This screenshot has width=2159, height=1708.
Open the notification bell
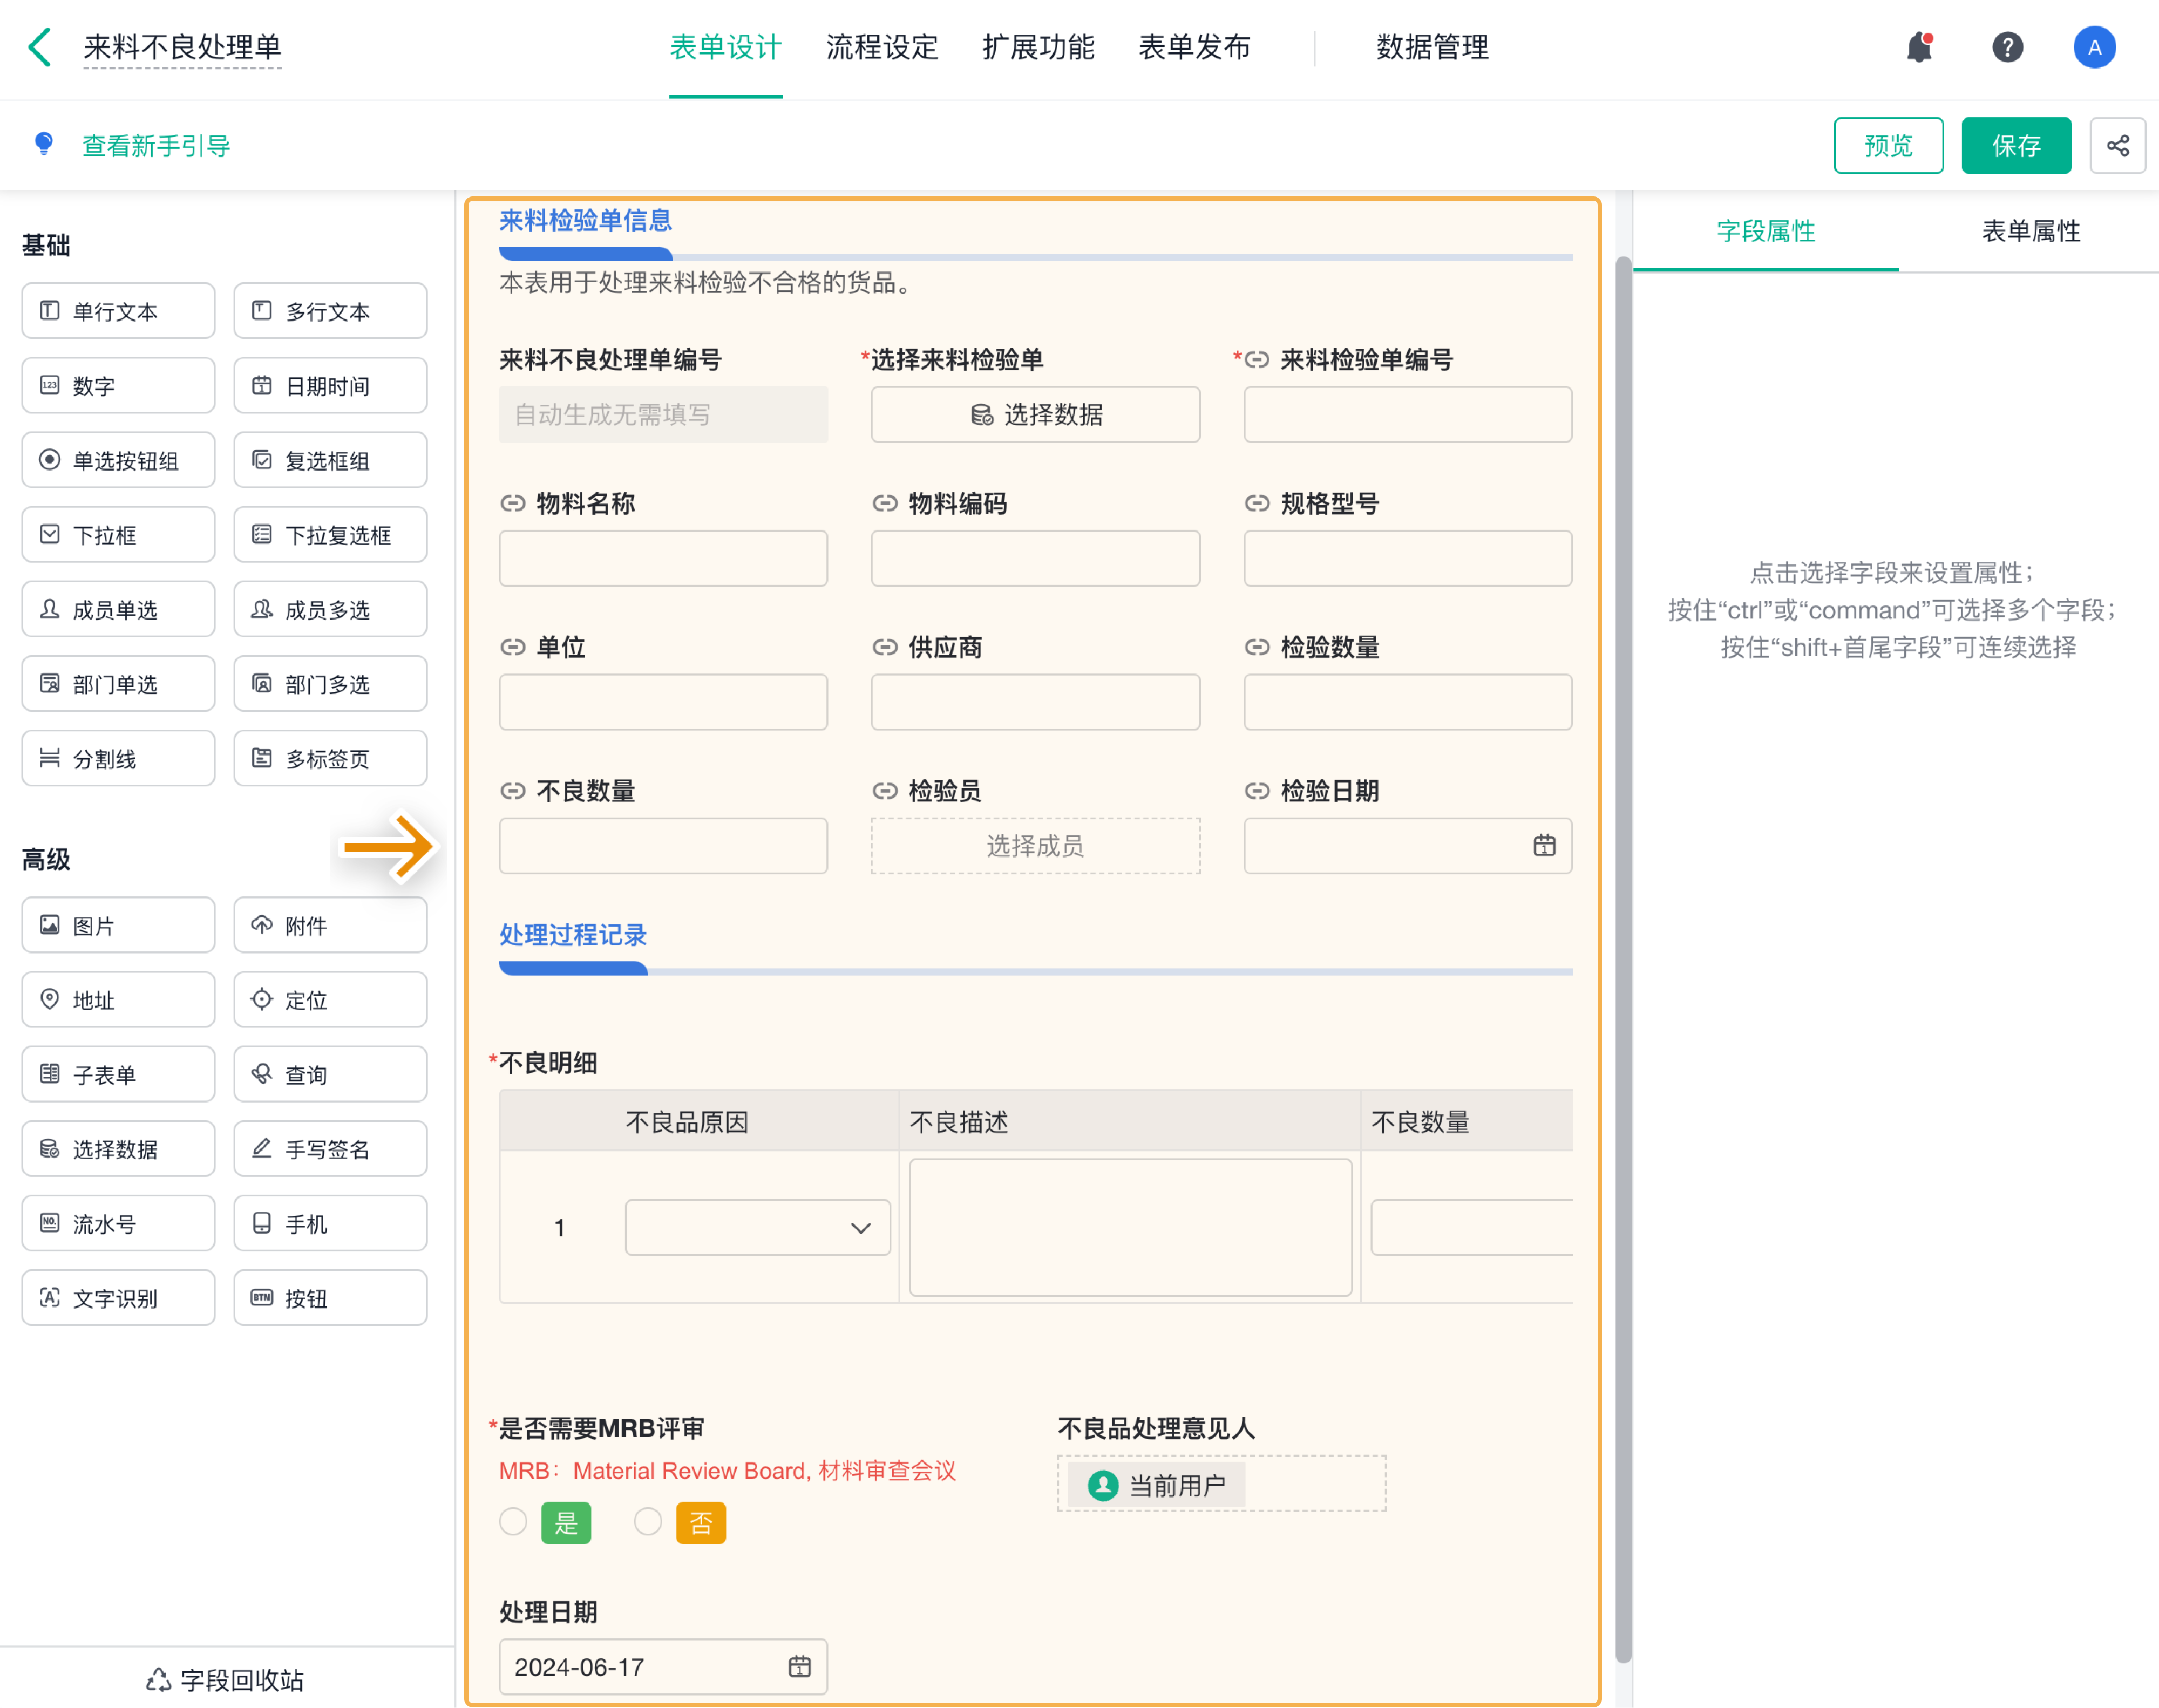1918,47
